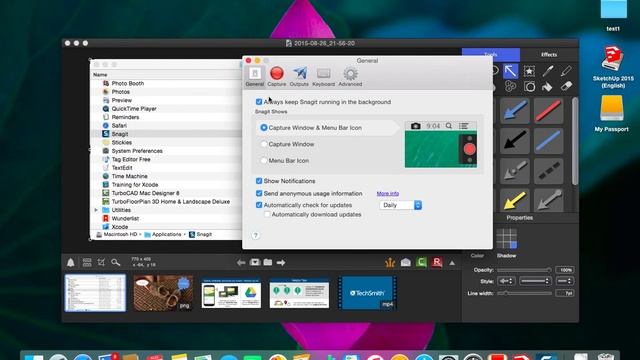This screenshot has height=360, width=640.
Task: Select the Shape tool icon
Action: point(529,87)
